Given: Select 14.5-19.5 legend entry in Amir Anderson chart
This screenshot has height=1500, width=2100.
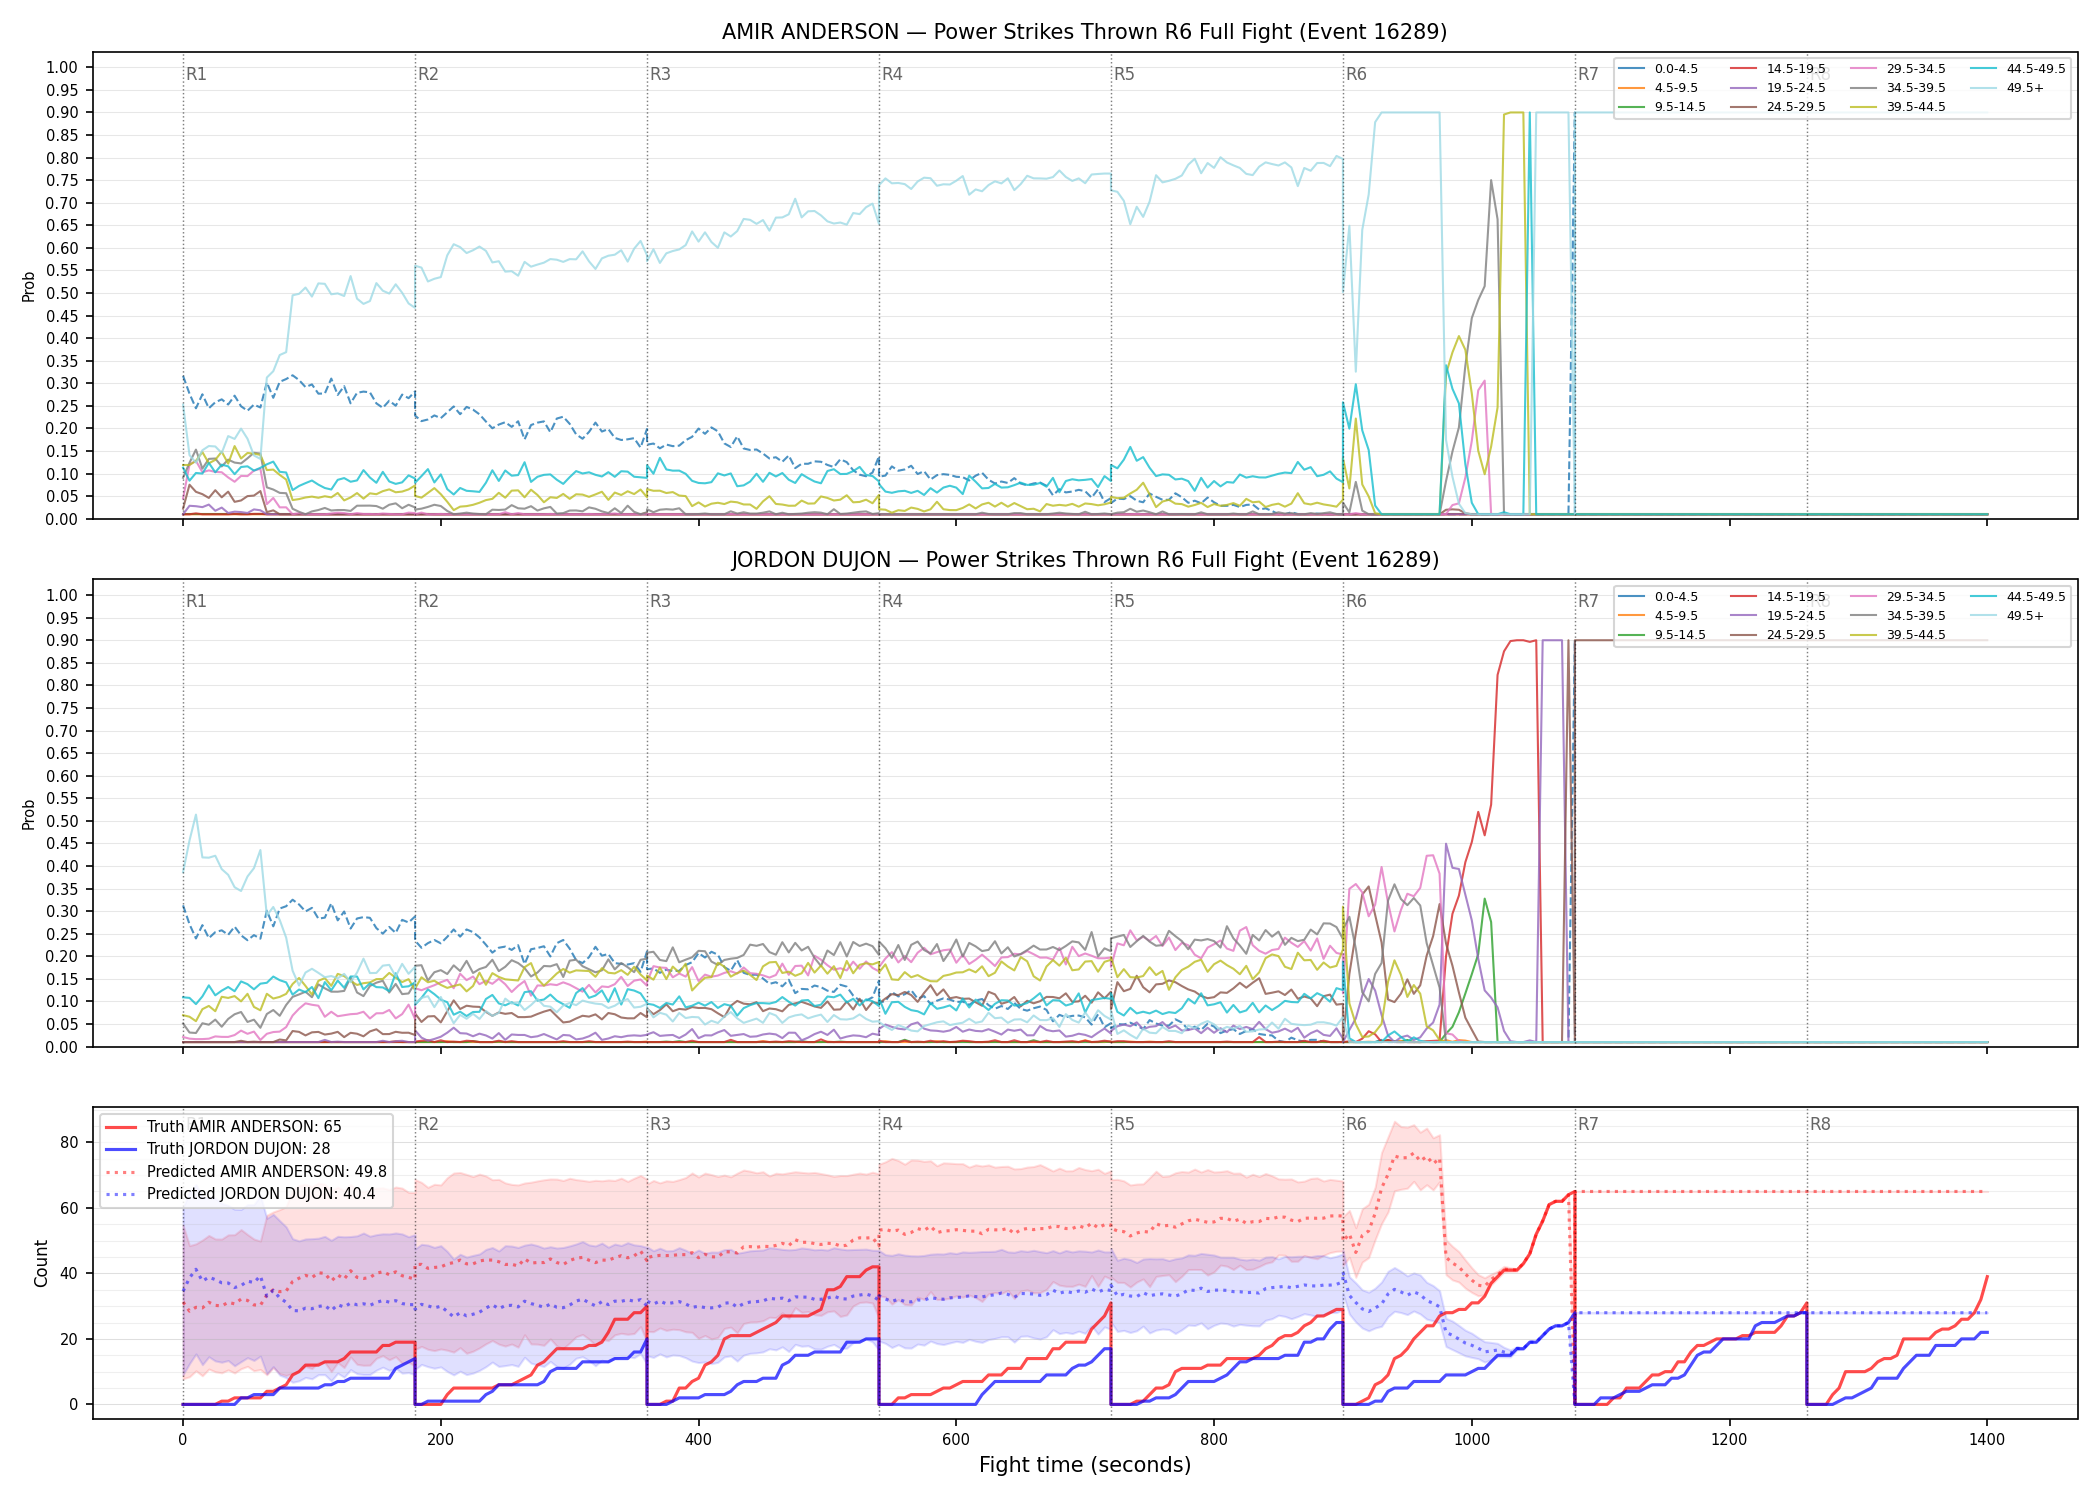Looking at the screenshot, I should 1778,69.
